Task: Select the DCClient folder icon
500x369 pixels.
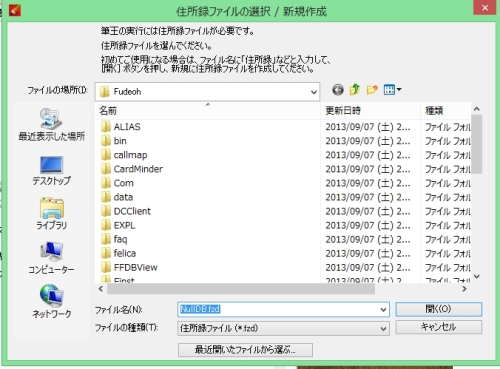Action: [106, 211]
